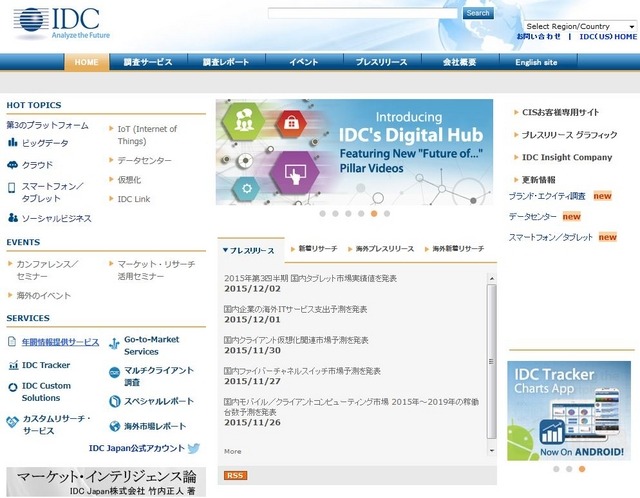The image size is (640, 498).
Task: Click the IDC globe logo
Action: (31, 20)
